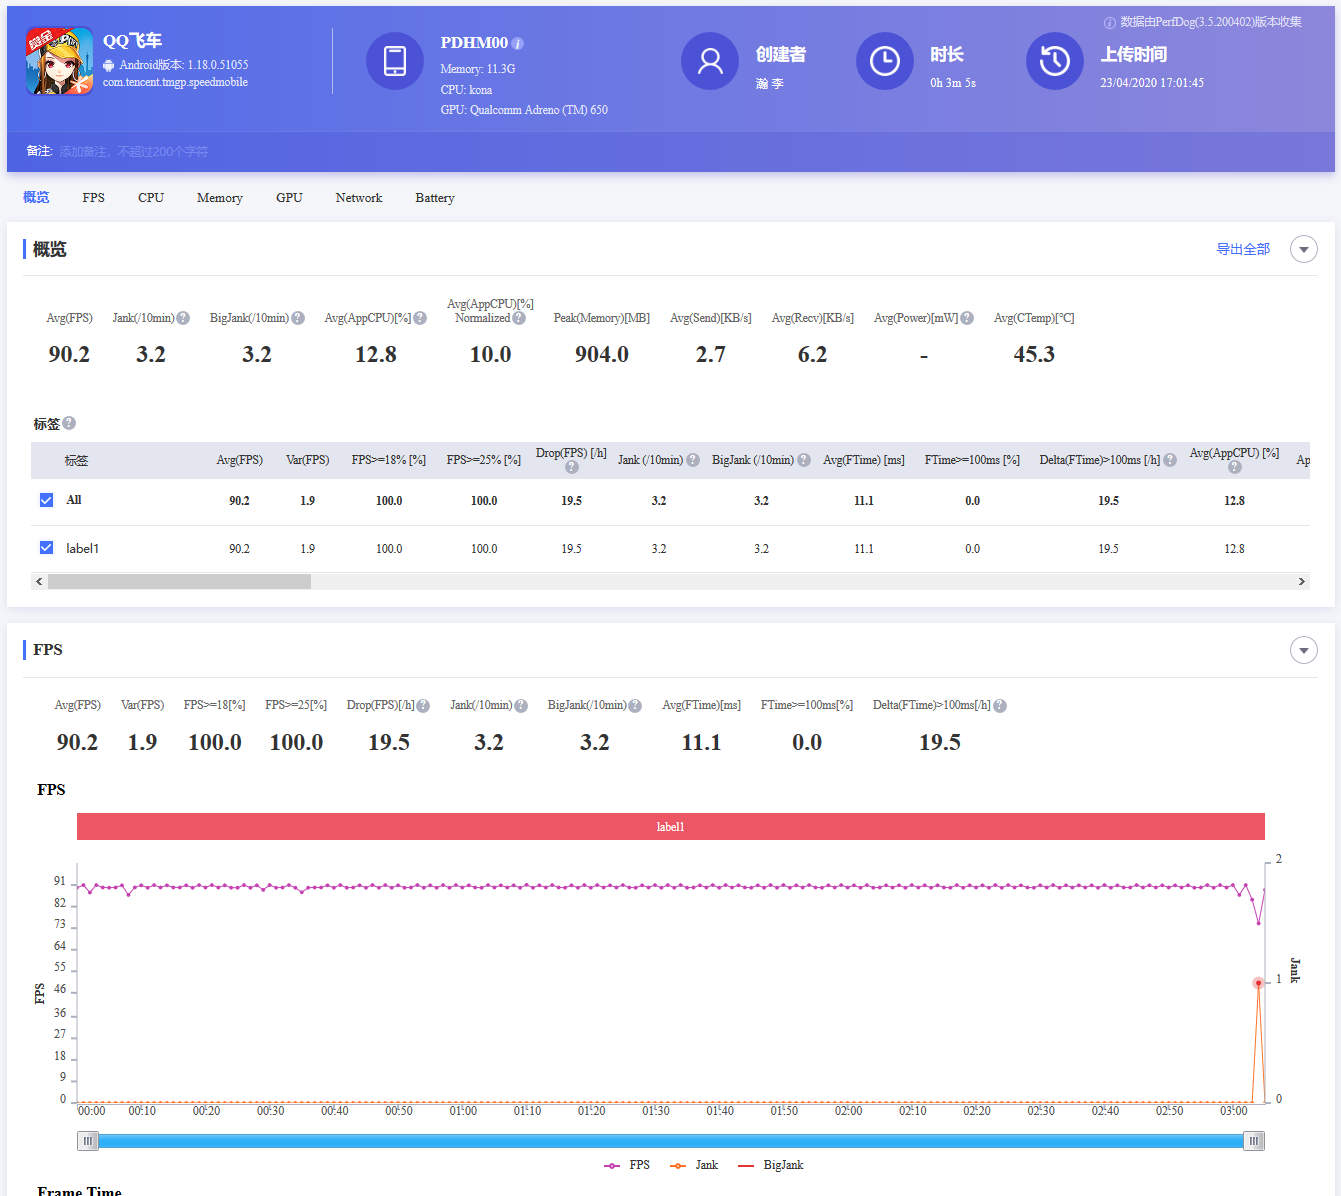
Task: Click the QQ飞车 game app icon
Action: pyautogui.click(x=59, y=61)
